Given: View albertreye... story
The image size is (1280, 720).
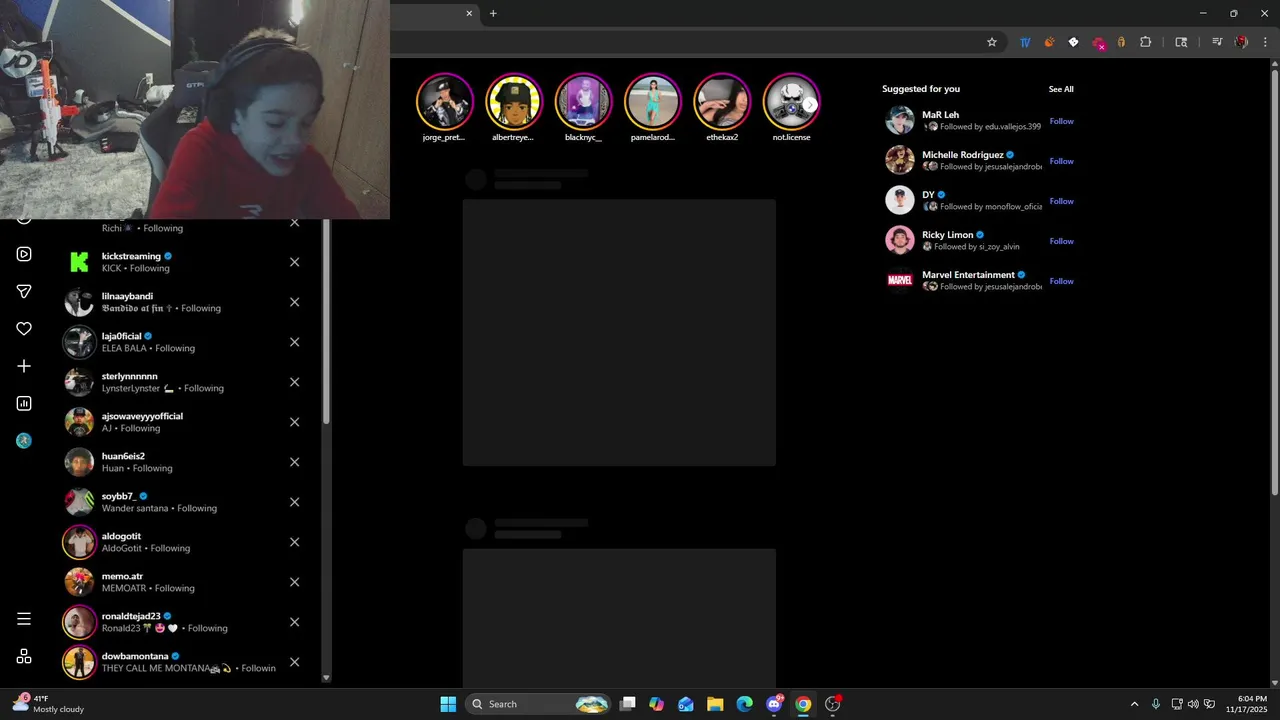Looking at the screenshot, I should coord(514,102).
